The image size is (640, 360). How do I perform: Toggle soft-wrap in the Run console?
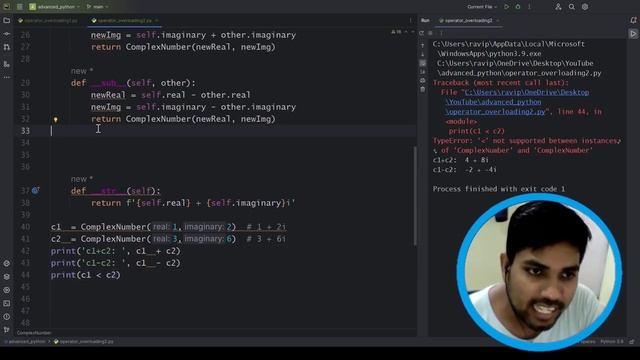[x=423, y=63]
